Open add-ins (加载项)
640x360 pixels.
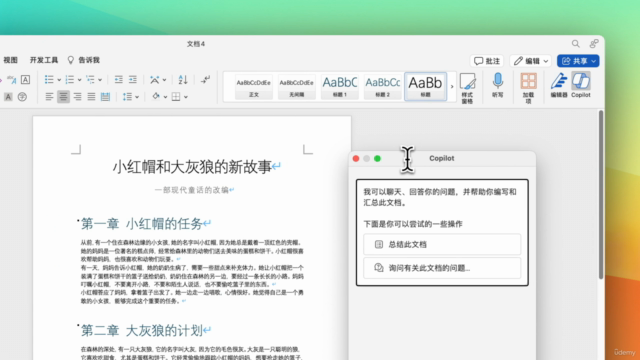point(529,88)
